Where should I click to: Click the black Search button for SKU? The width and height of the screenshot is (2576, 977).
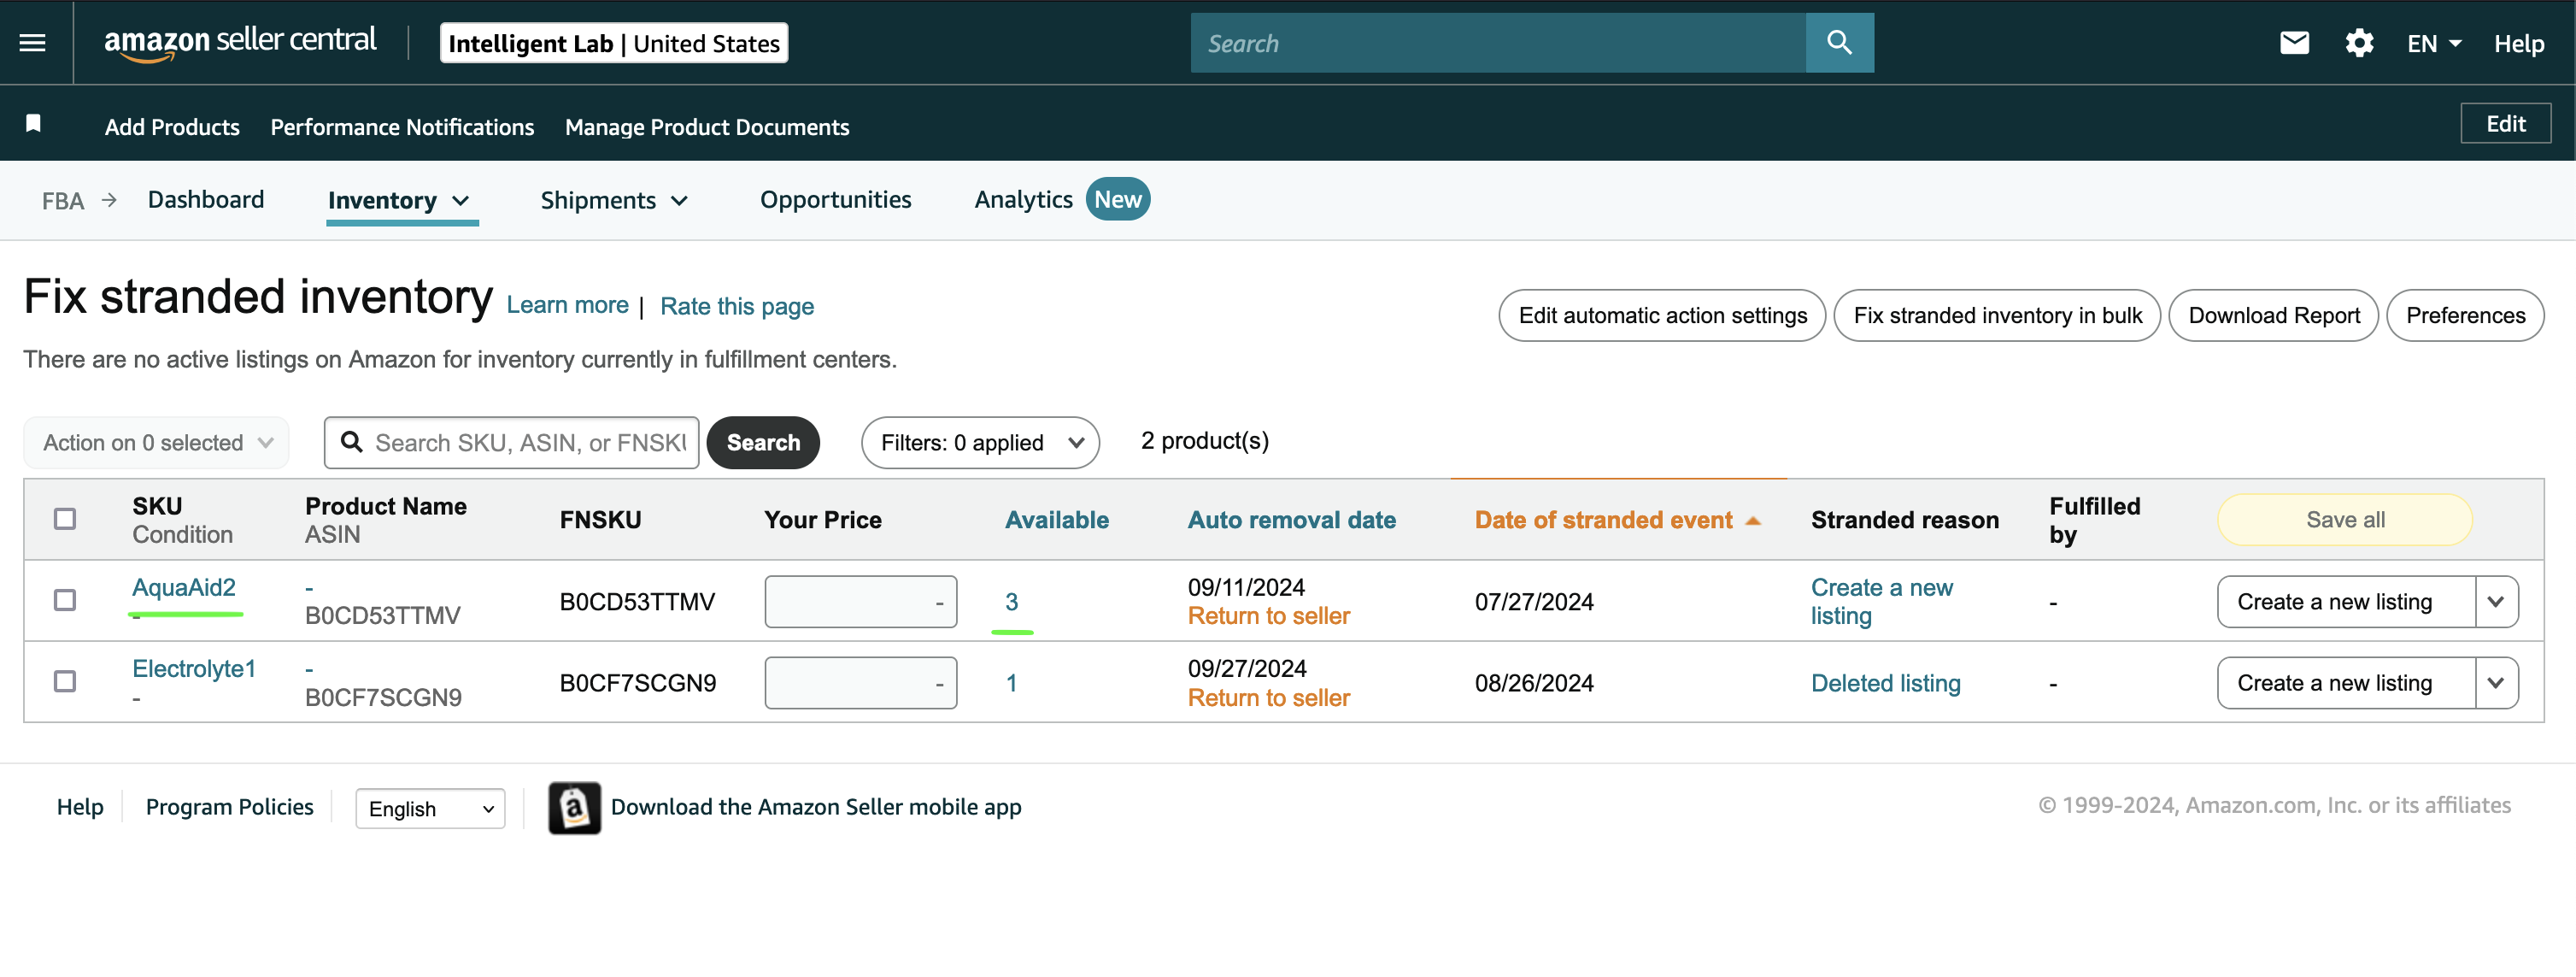pos(763,443)
